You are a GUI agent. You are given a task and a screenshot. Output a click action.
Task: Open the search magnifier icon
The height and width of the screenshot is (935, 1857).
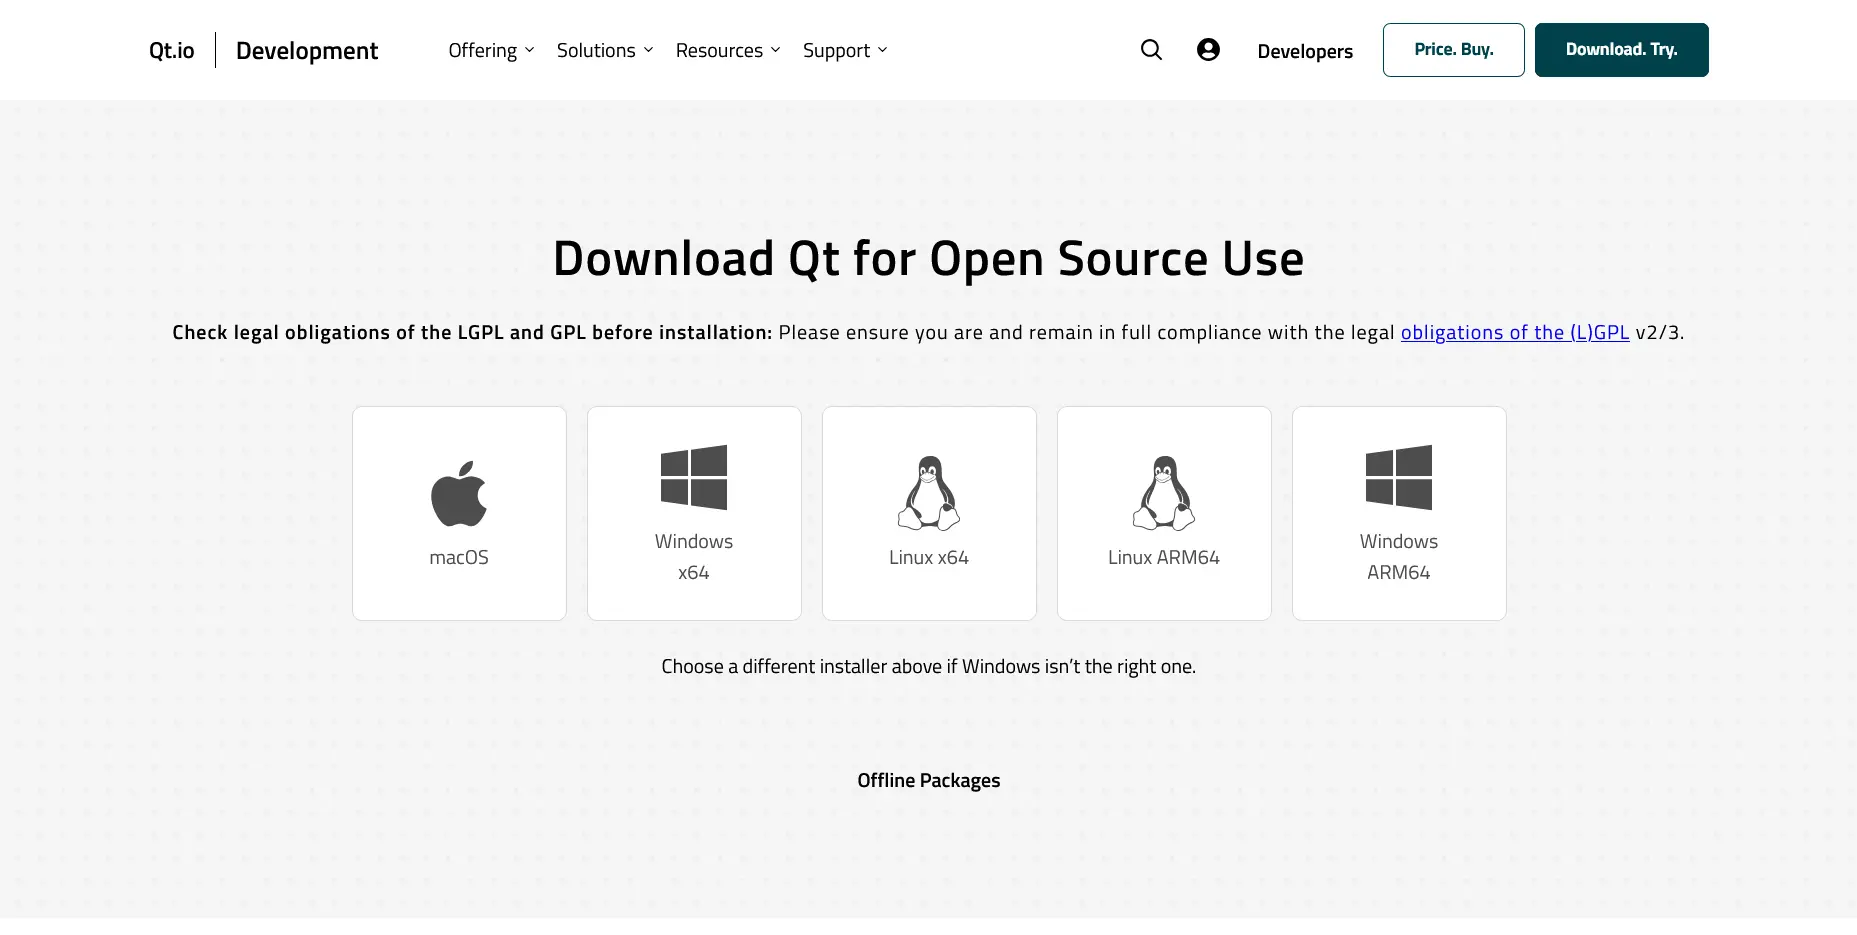[x=1151, y=50]
